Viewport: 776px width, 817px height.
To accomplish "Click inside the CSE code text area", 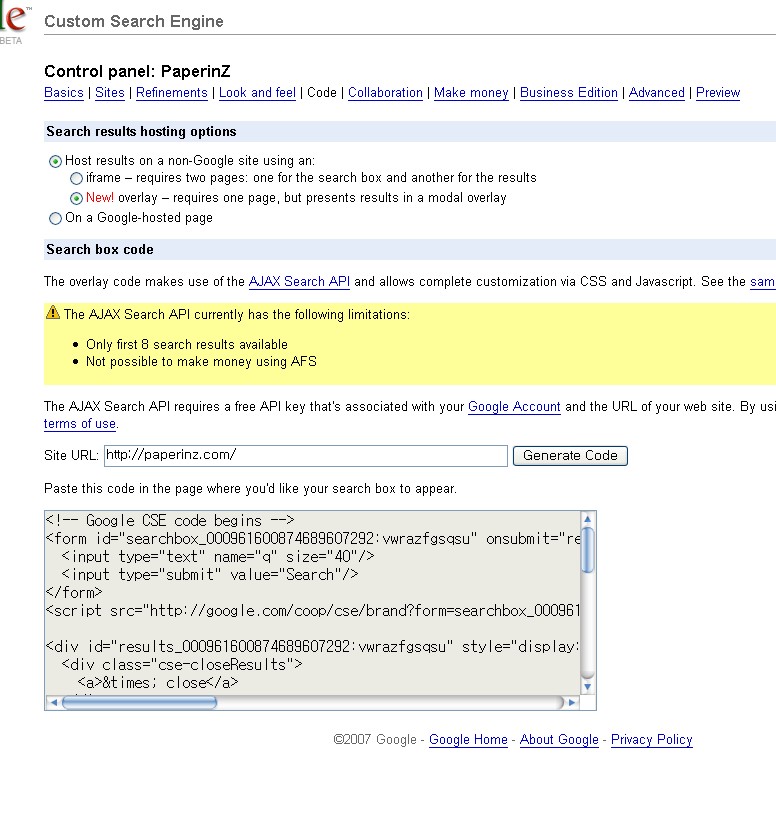I will coord(313,603).
